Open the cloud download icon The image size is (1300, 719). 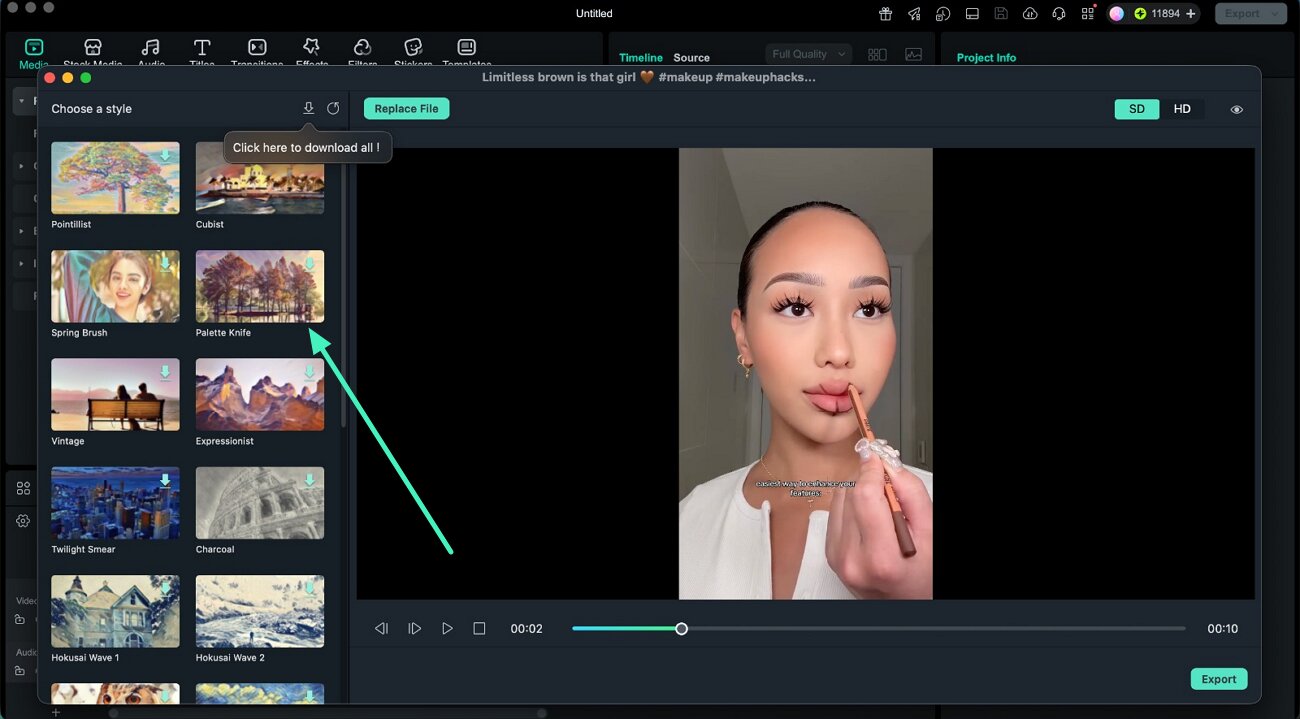coord(1030,14)
